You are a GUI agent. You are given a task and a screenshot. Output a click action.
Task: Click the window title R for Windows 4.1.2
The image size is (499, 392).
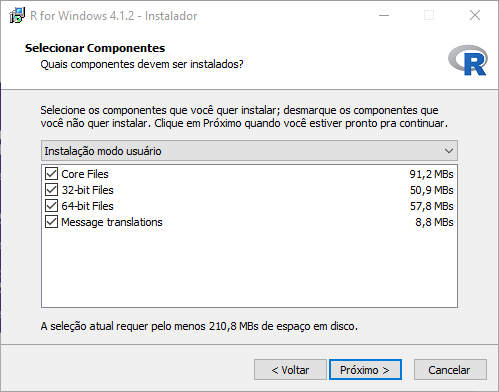113,16
